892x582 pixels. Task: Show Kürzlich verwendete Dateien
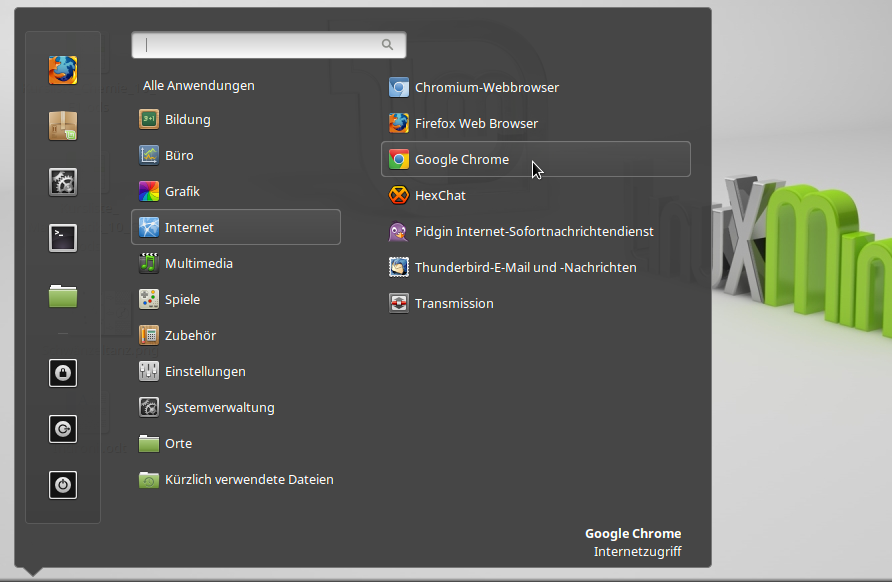coord(236,480)
